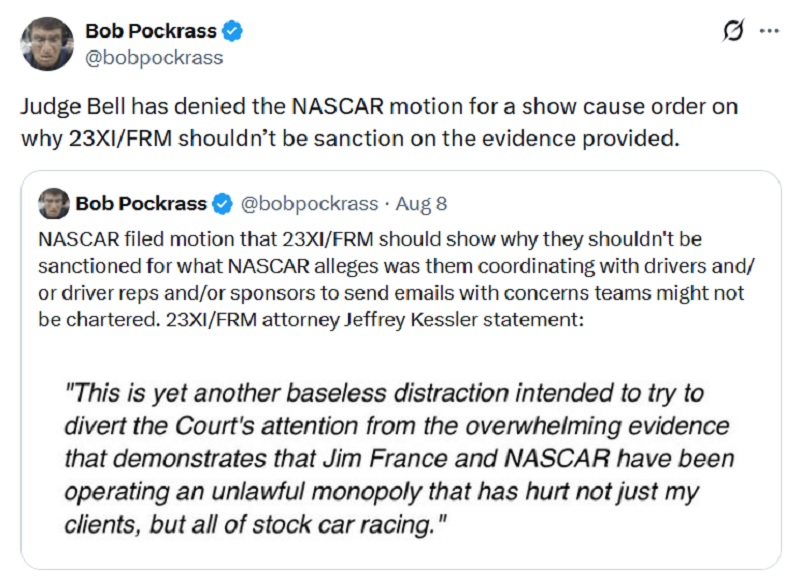Open quoted tweet's Aug 8 timestamp
This screenshot has width=800, height=581.
point(421,204)
